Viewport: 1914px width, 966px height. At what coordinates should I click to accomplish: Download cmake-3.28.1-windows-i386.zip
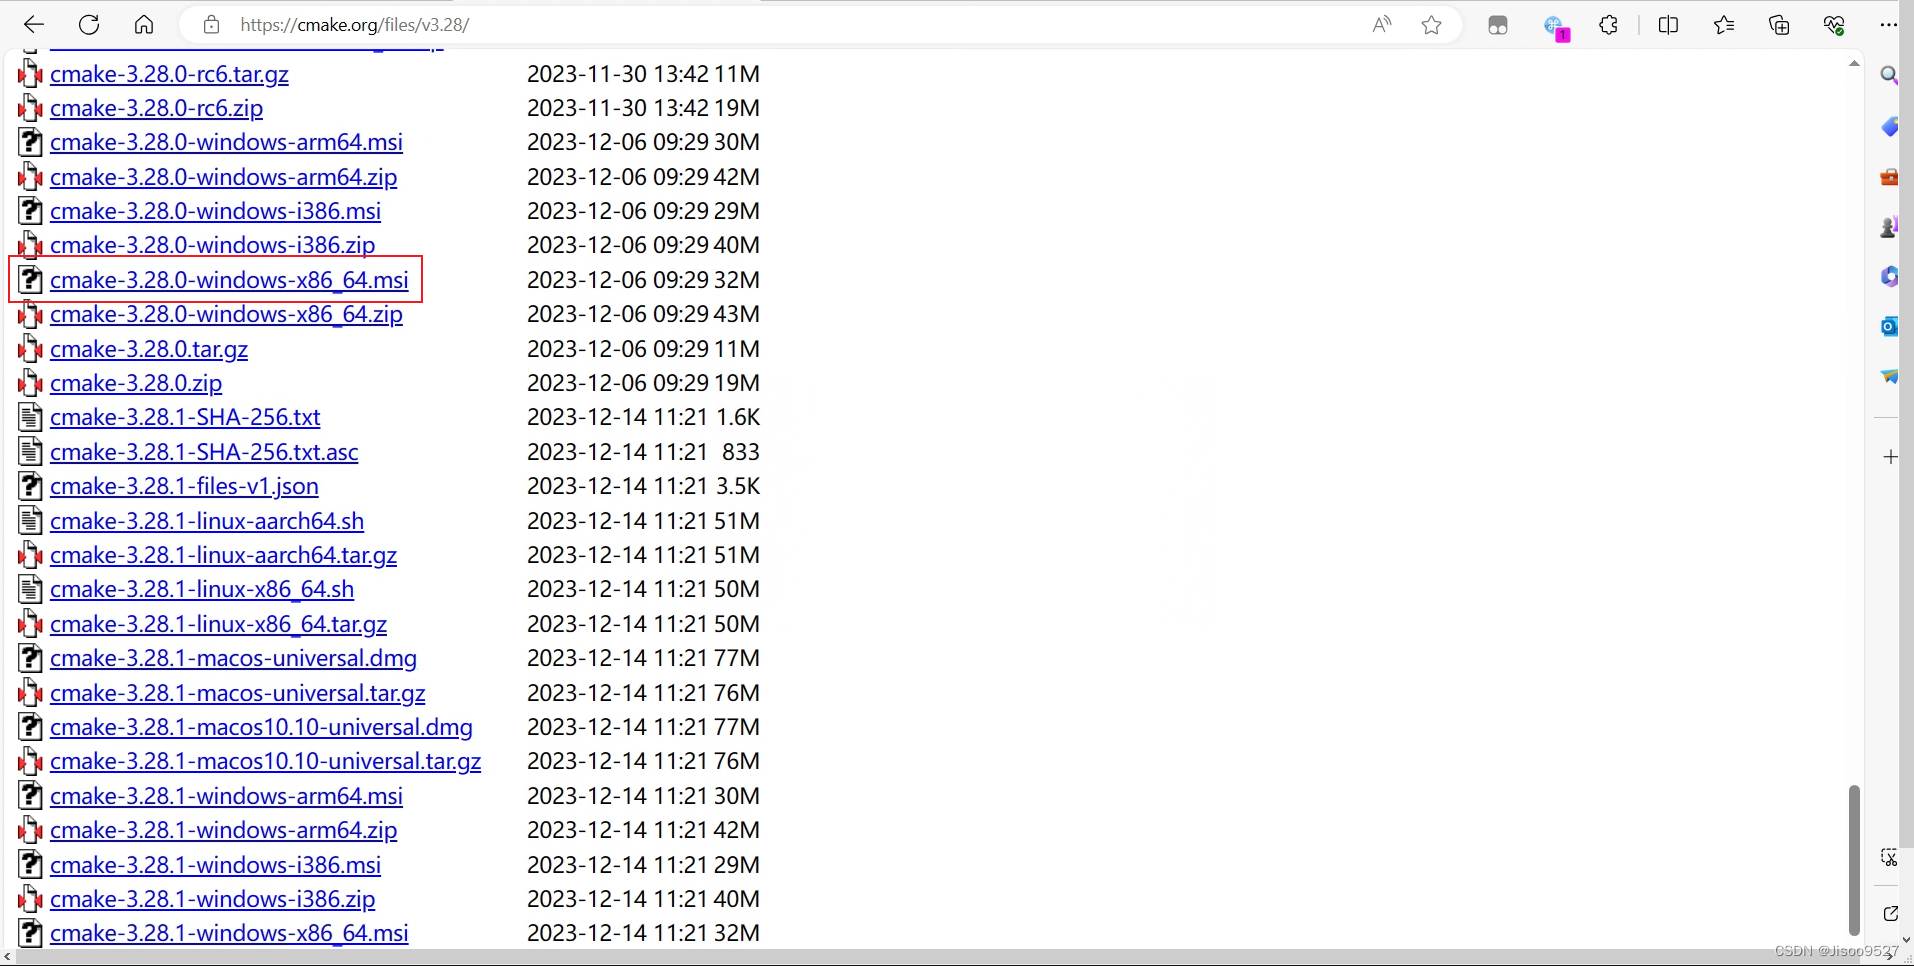[212, 899]
